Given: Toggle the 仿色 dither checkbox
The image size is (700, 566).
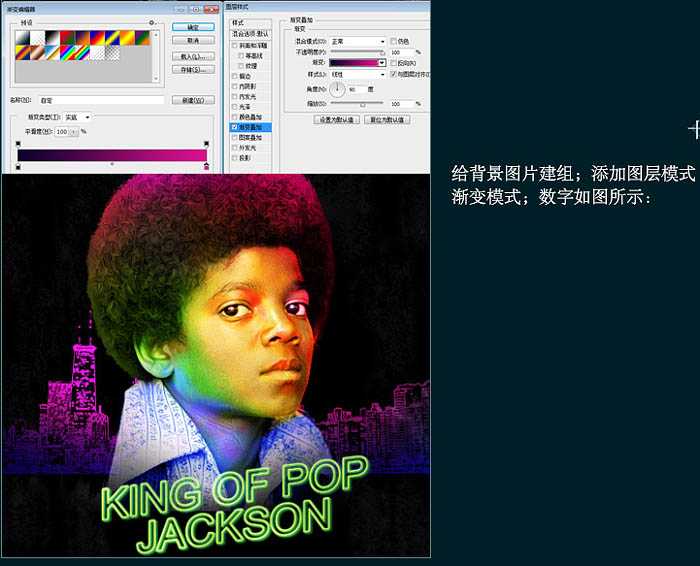Looking at the screenshot, I should (x=393, y=41).
